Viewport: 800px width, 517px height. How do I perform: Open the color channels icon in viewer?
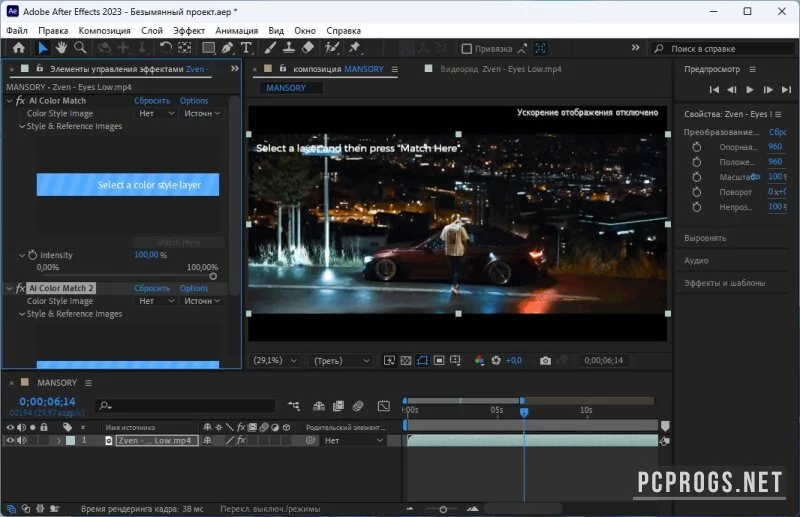tap(479, 361)
